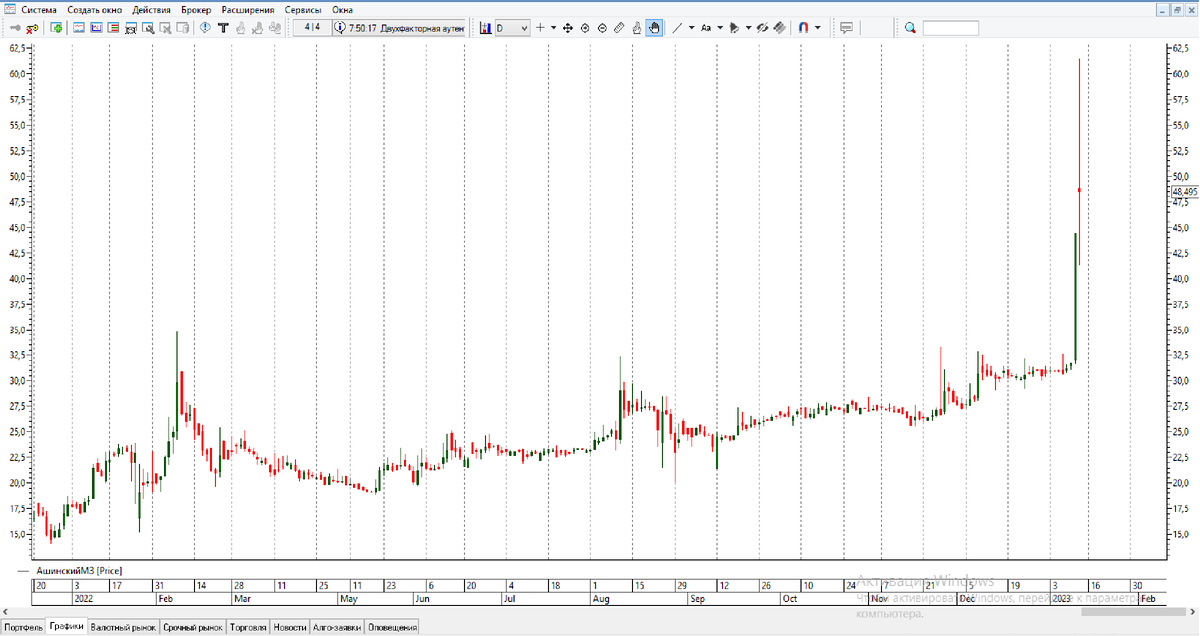Switch to the Торговля tab
1200x636 pixels.
coord(248,627)
